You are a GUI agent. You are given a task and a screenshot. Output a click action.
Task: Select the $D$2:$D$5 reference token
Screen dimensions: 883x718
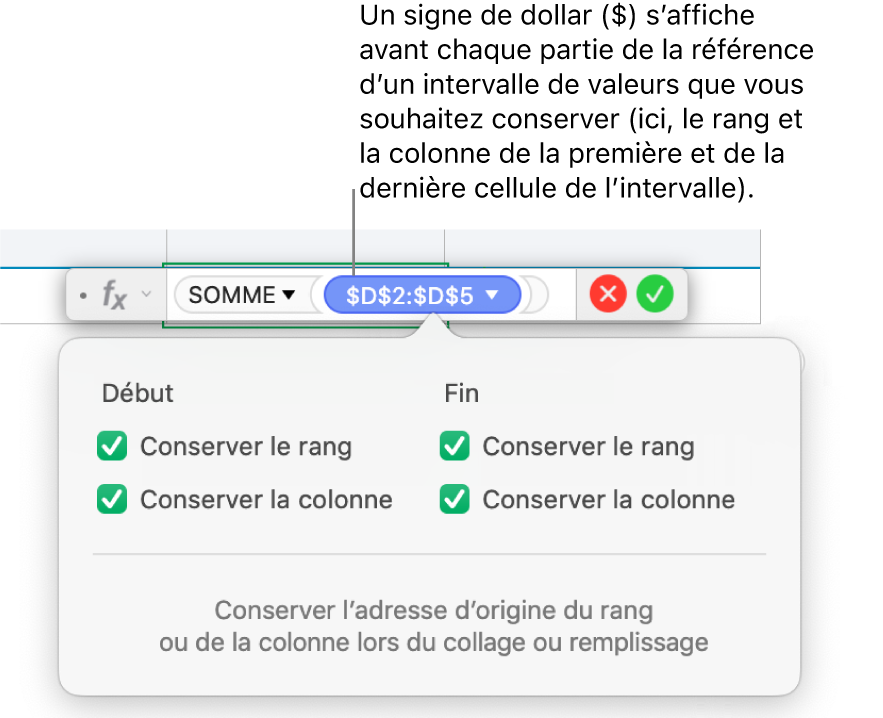click(x=409, y=295)
